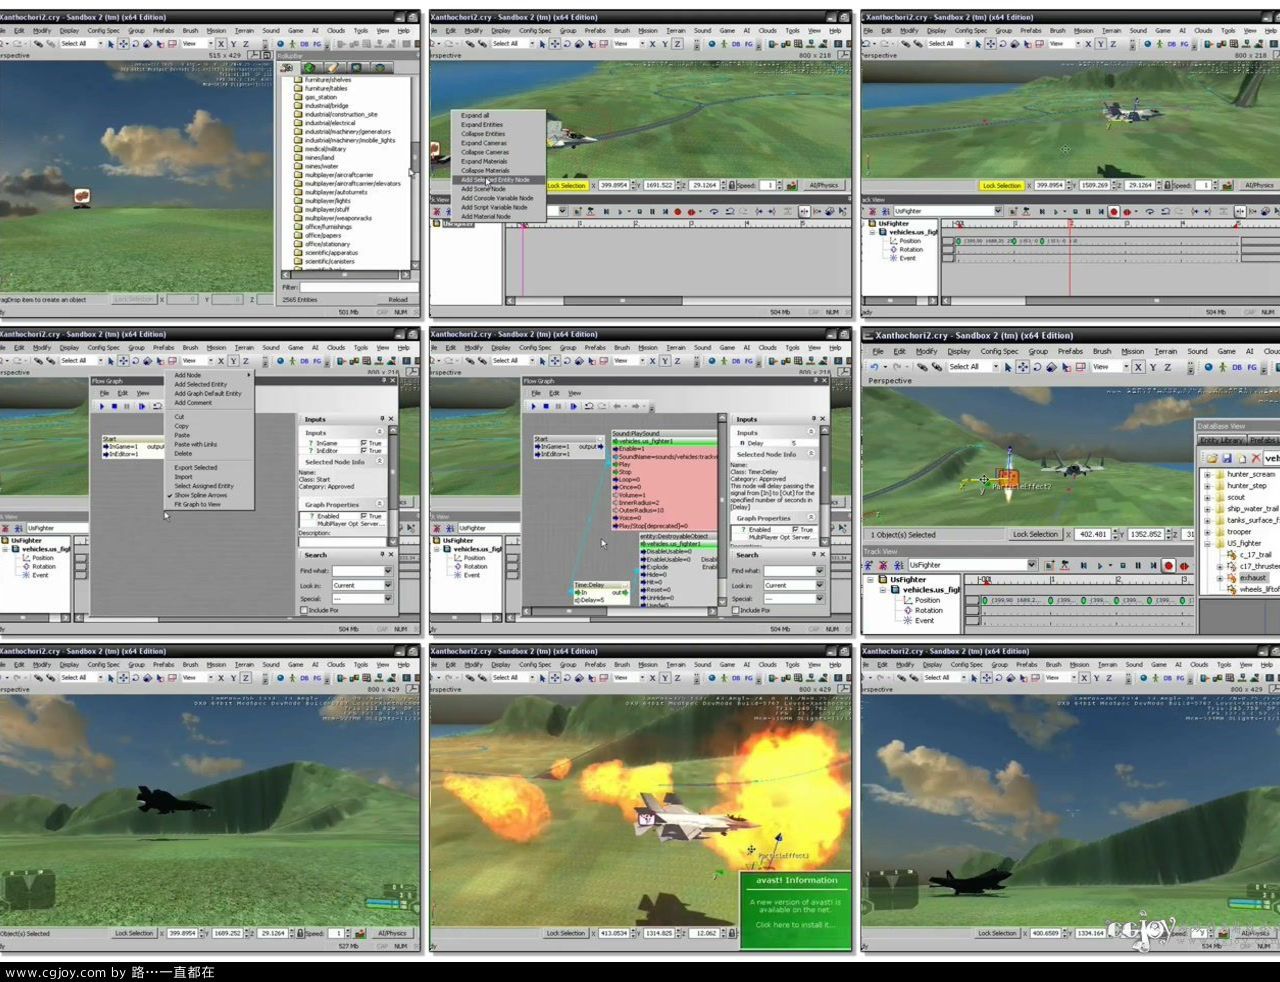The image size is (1280, 982).
Task: Open DB toolbar icon in Database View screenshot
Action: [x=1237, y=367]
